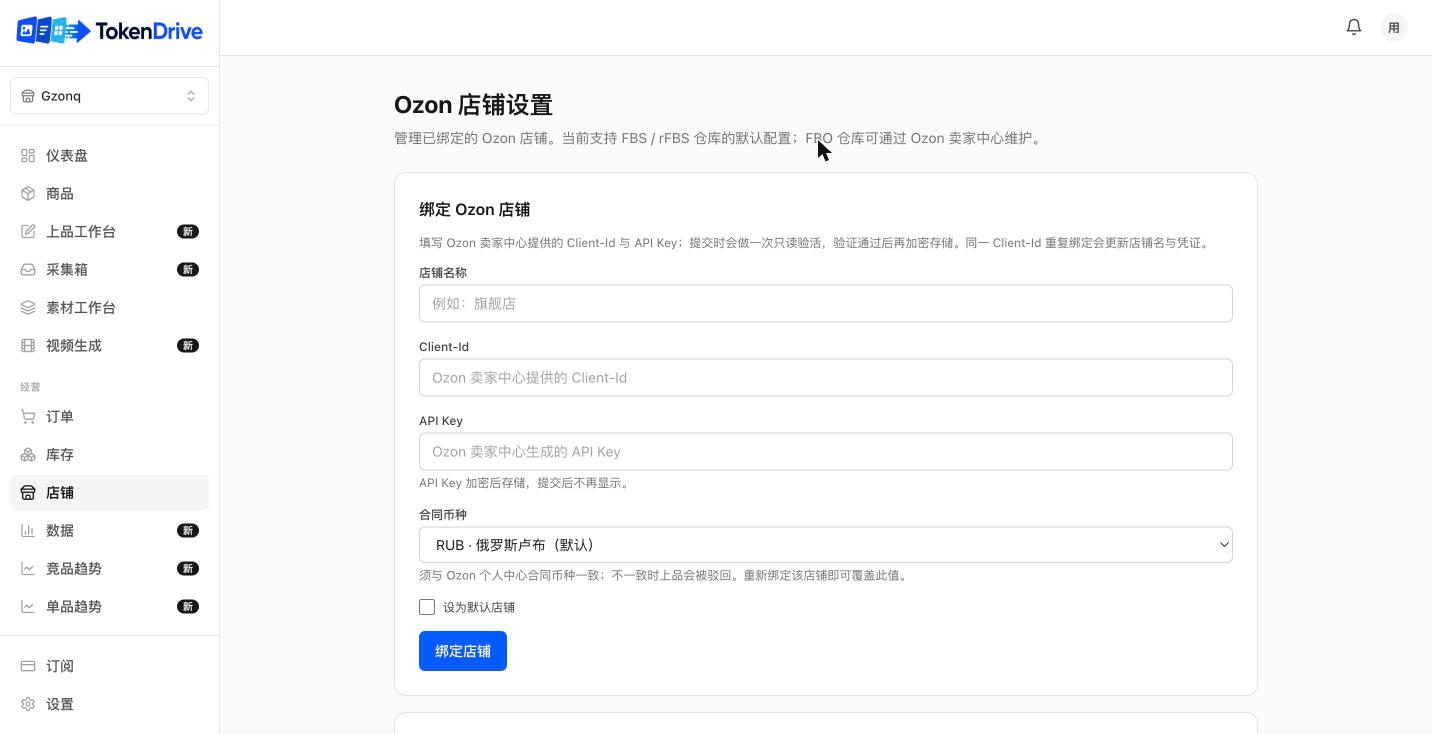Focus the Client-Id input field

coord(826,377)
